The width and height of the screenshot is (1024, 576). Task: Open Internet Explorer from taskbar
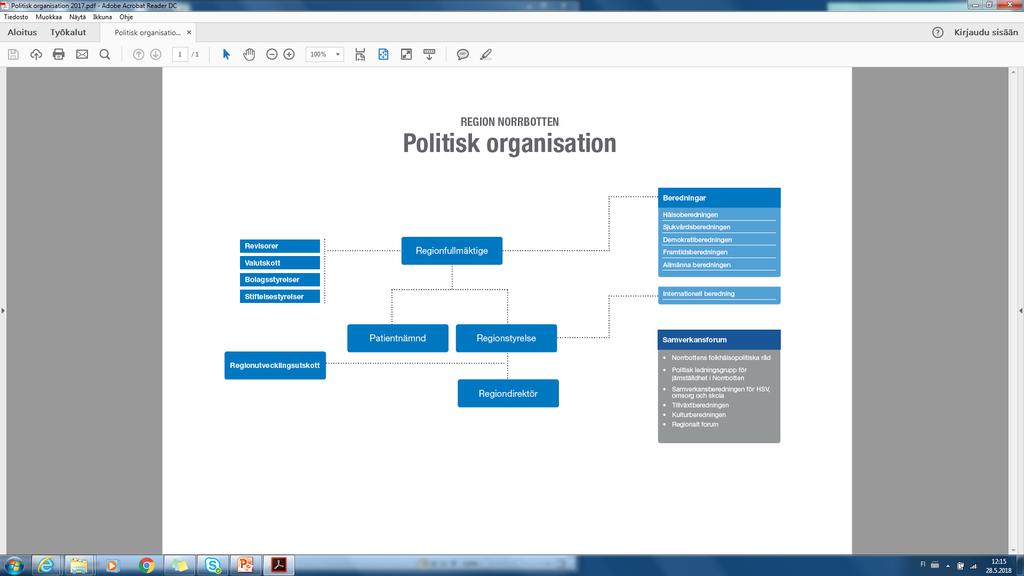click(x=46, y=566)
